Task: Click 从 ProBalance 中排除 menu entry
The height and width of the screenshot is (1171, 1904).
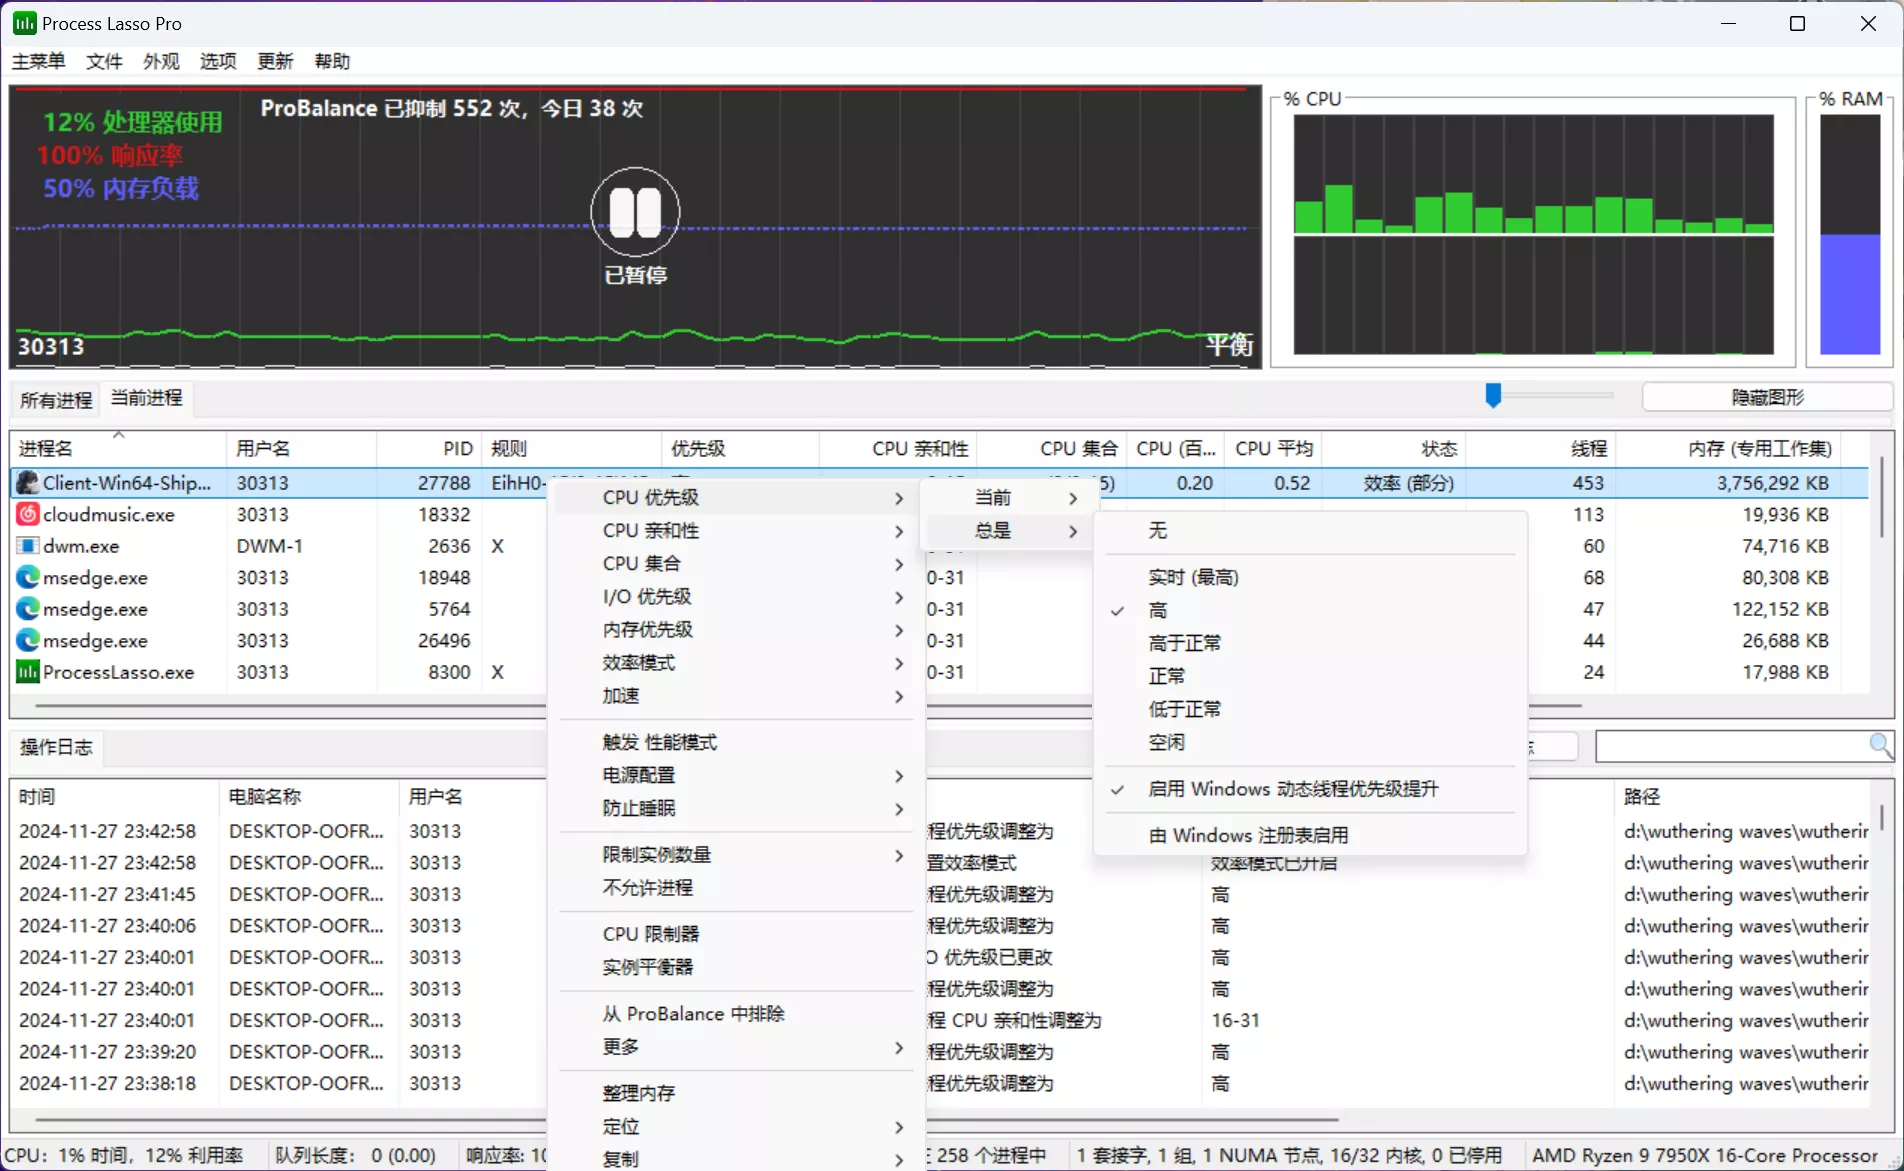Action: [x=693, y=1014]
